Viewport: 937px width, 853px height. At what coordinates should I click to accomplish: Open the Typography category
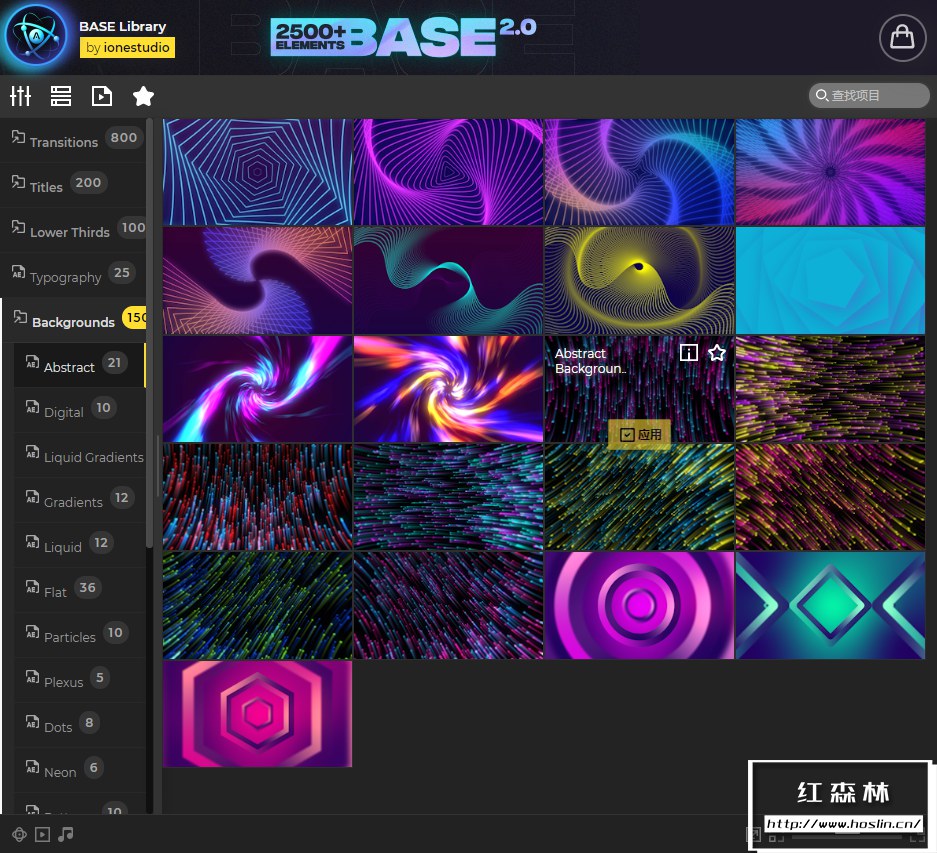point(73,276)
